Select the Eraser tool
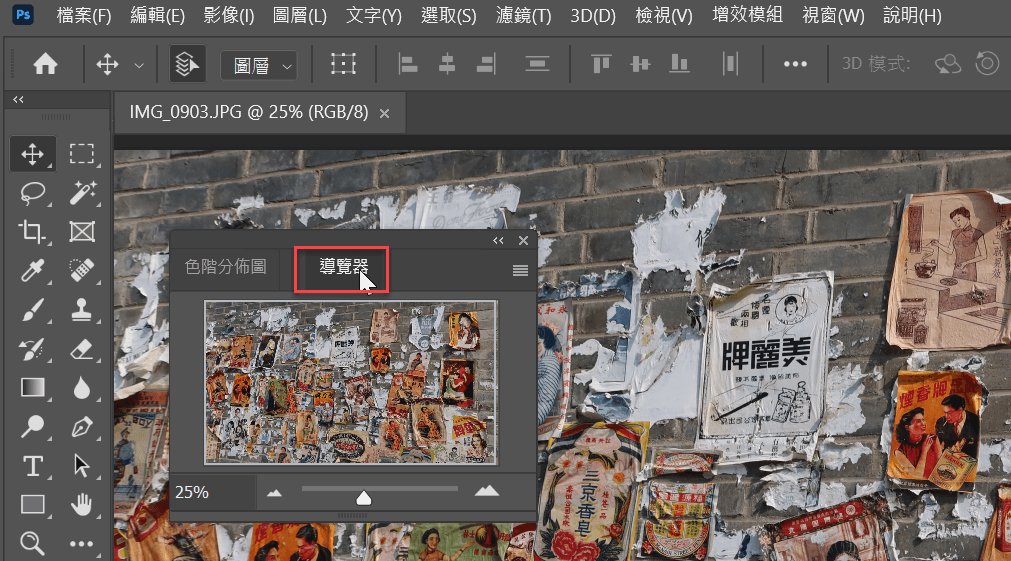The height and width of the screenshot is (561, 1011). [82, 349]
